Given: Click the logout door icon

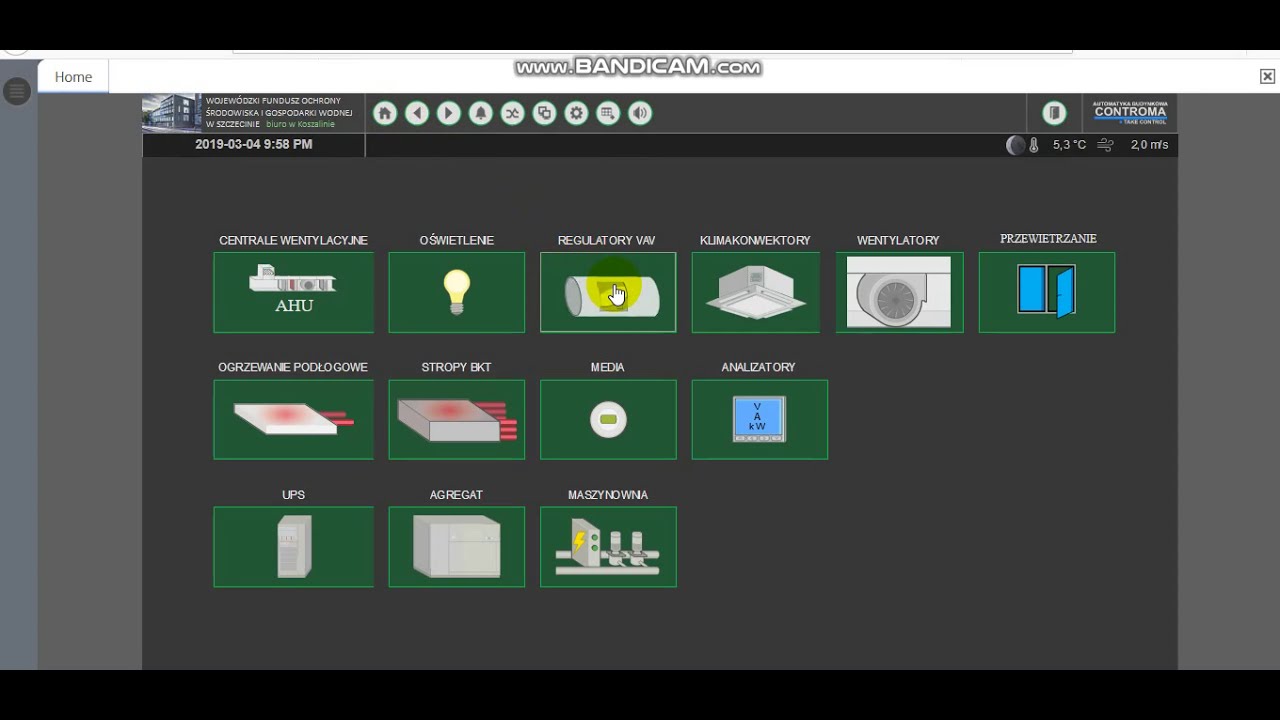Looking at the screenshot, I should [x=1054, y=113].
